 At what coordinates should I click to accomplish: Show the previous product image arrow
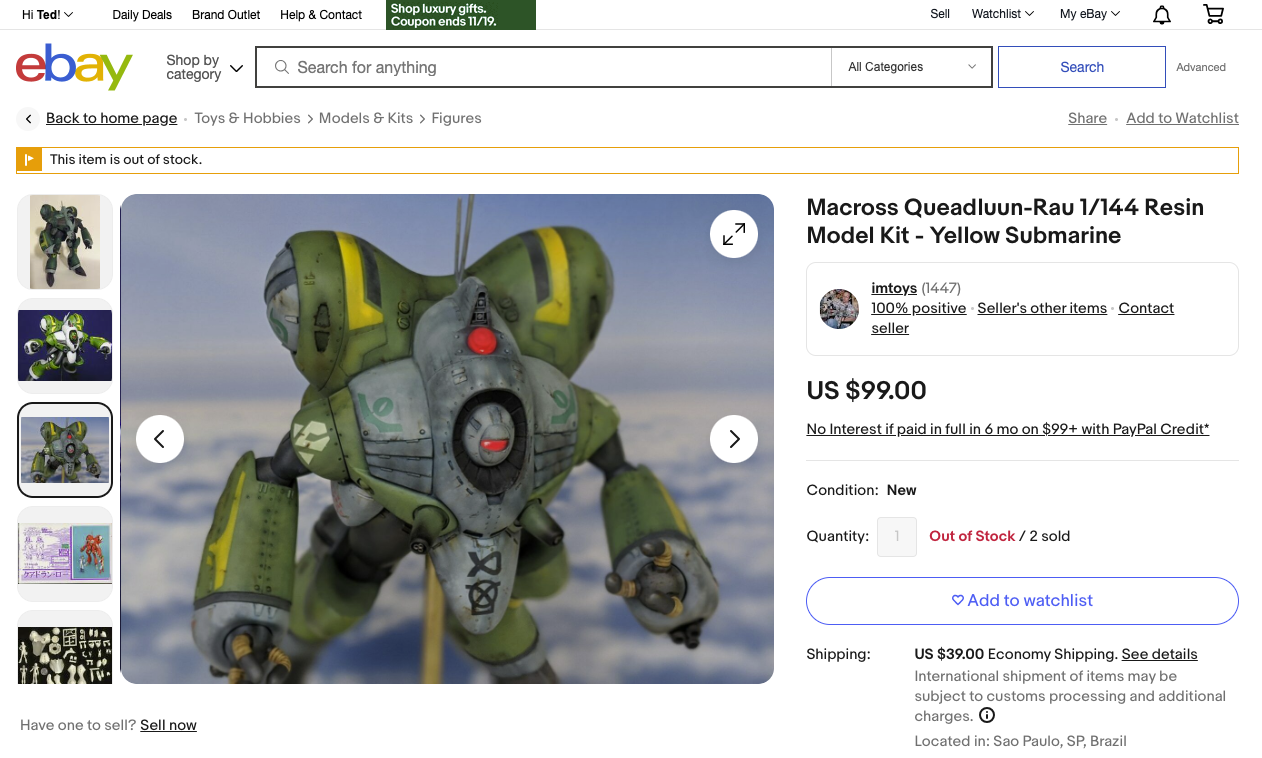pos(160,439)
